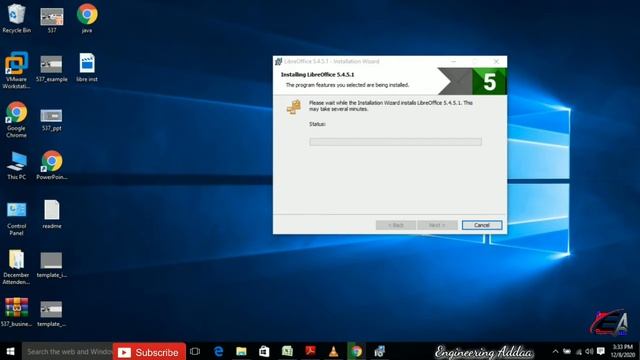
Task: Open Task View from taskbar
Action: click(195, 351)
